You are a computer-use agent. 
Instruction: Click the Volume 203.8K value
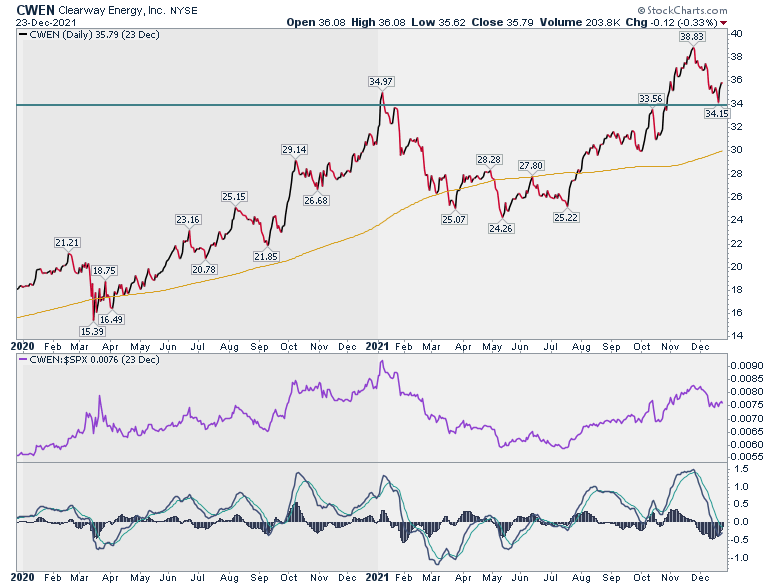[x=580, y=22]
